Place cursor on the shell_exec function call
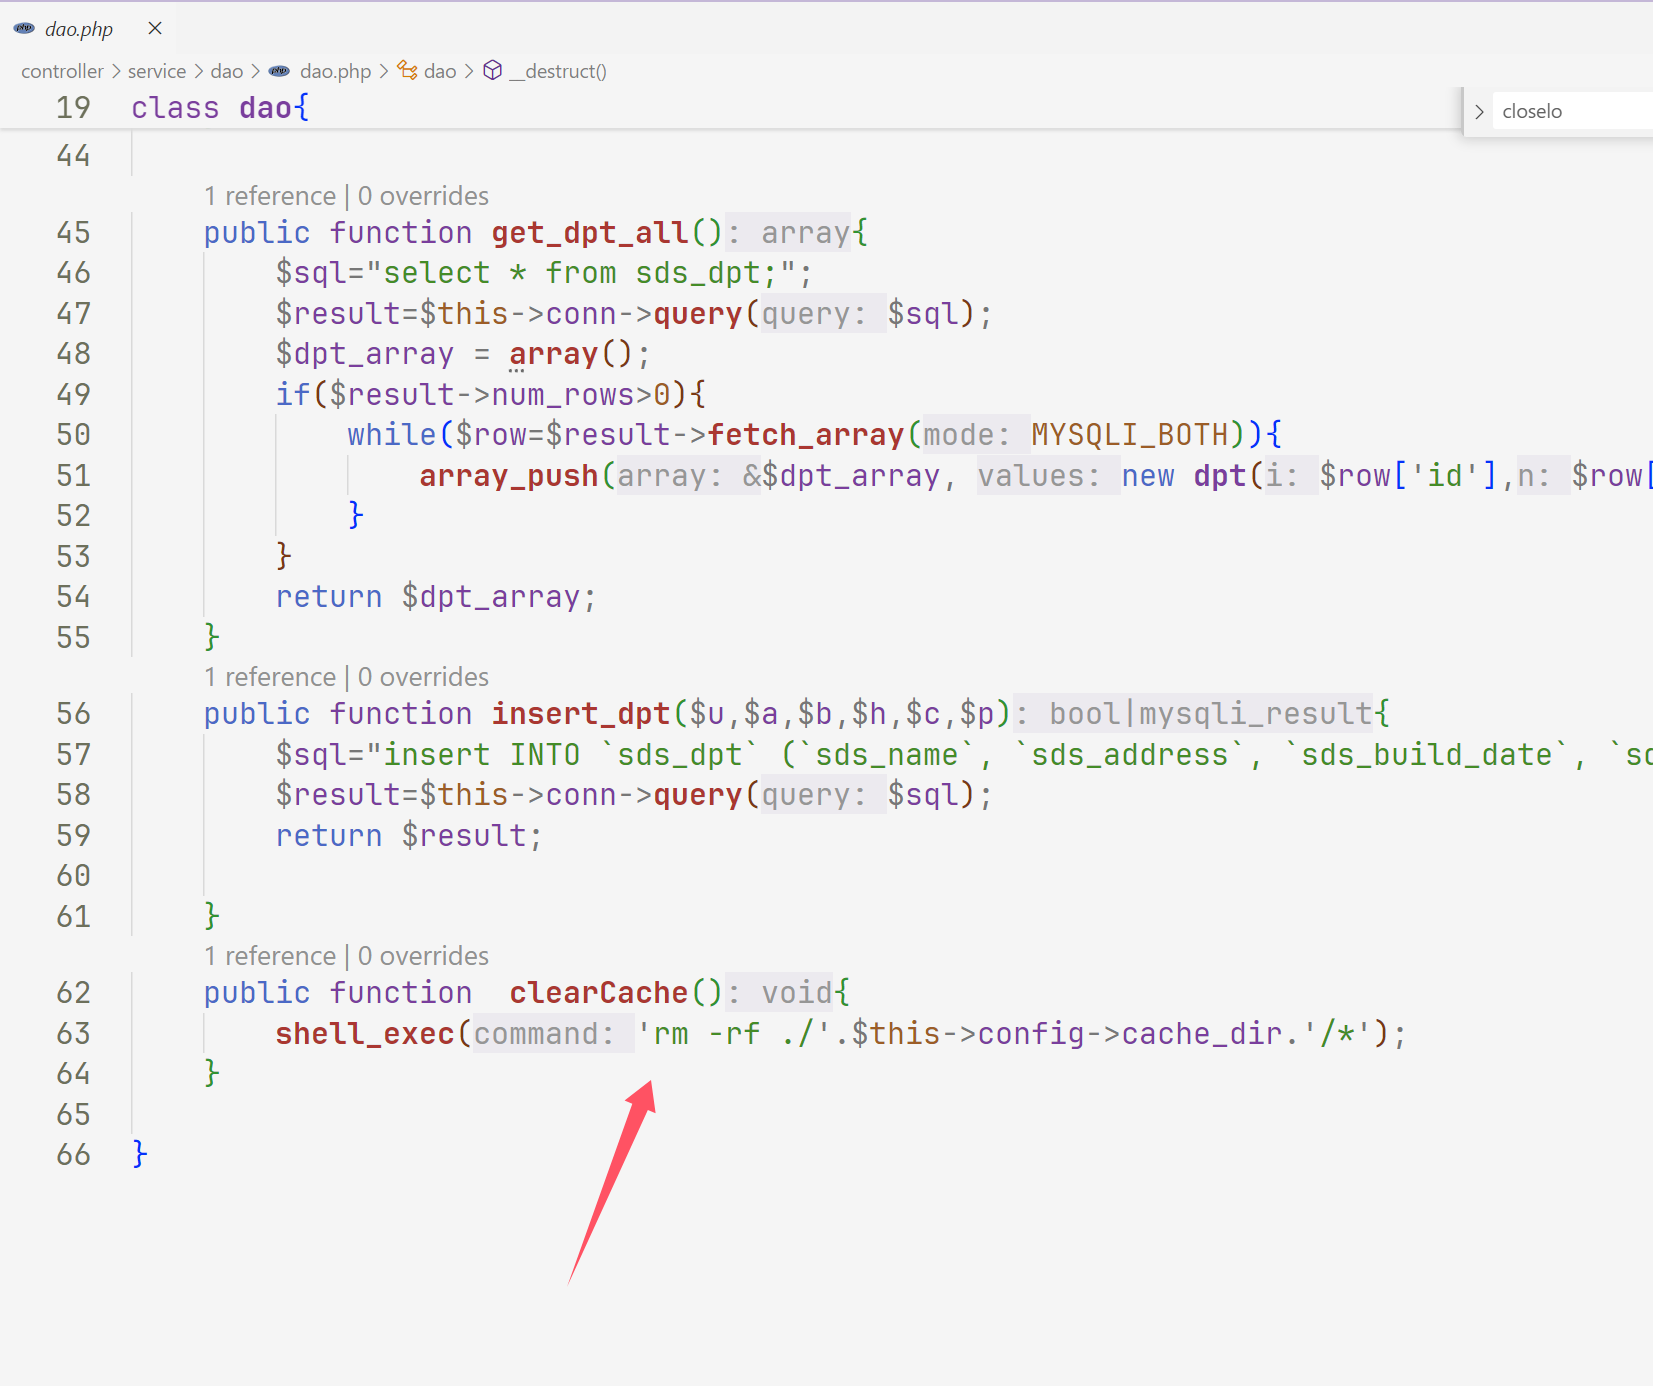Image resolution: width=1653 pixels, height=1386 pixels. point(365,1034)
